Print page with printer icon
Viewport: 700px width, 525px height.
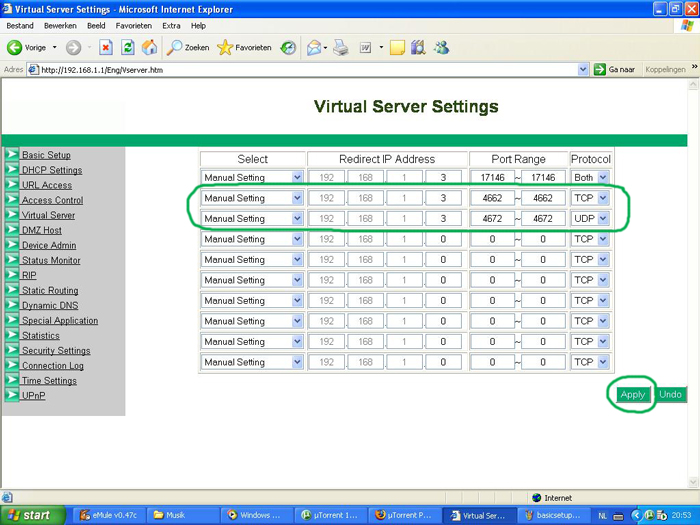point(341,47)
